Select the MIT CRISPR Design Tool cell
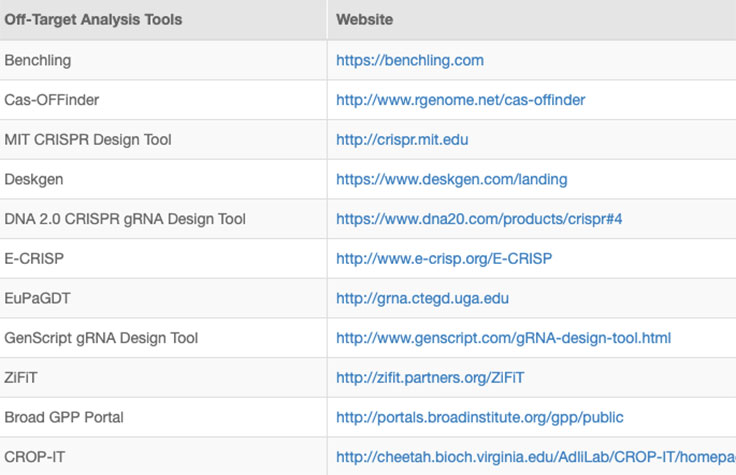The height and width of the screenshot is (475, 736). point(88,140)
